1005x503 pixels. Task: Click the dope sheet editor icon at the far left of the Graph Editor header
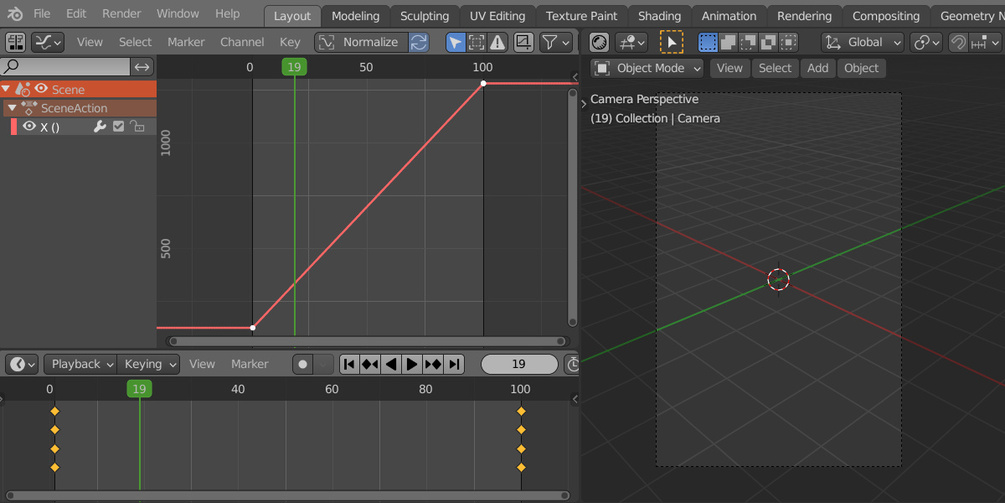(x=15, y=42)
